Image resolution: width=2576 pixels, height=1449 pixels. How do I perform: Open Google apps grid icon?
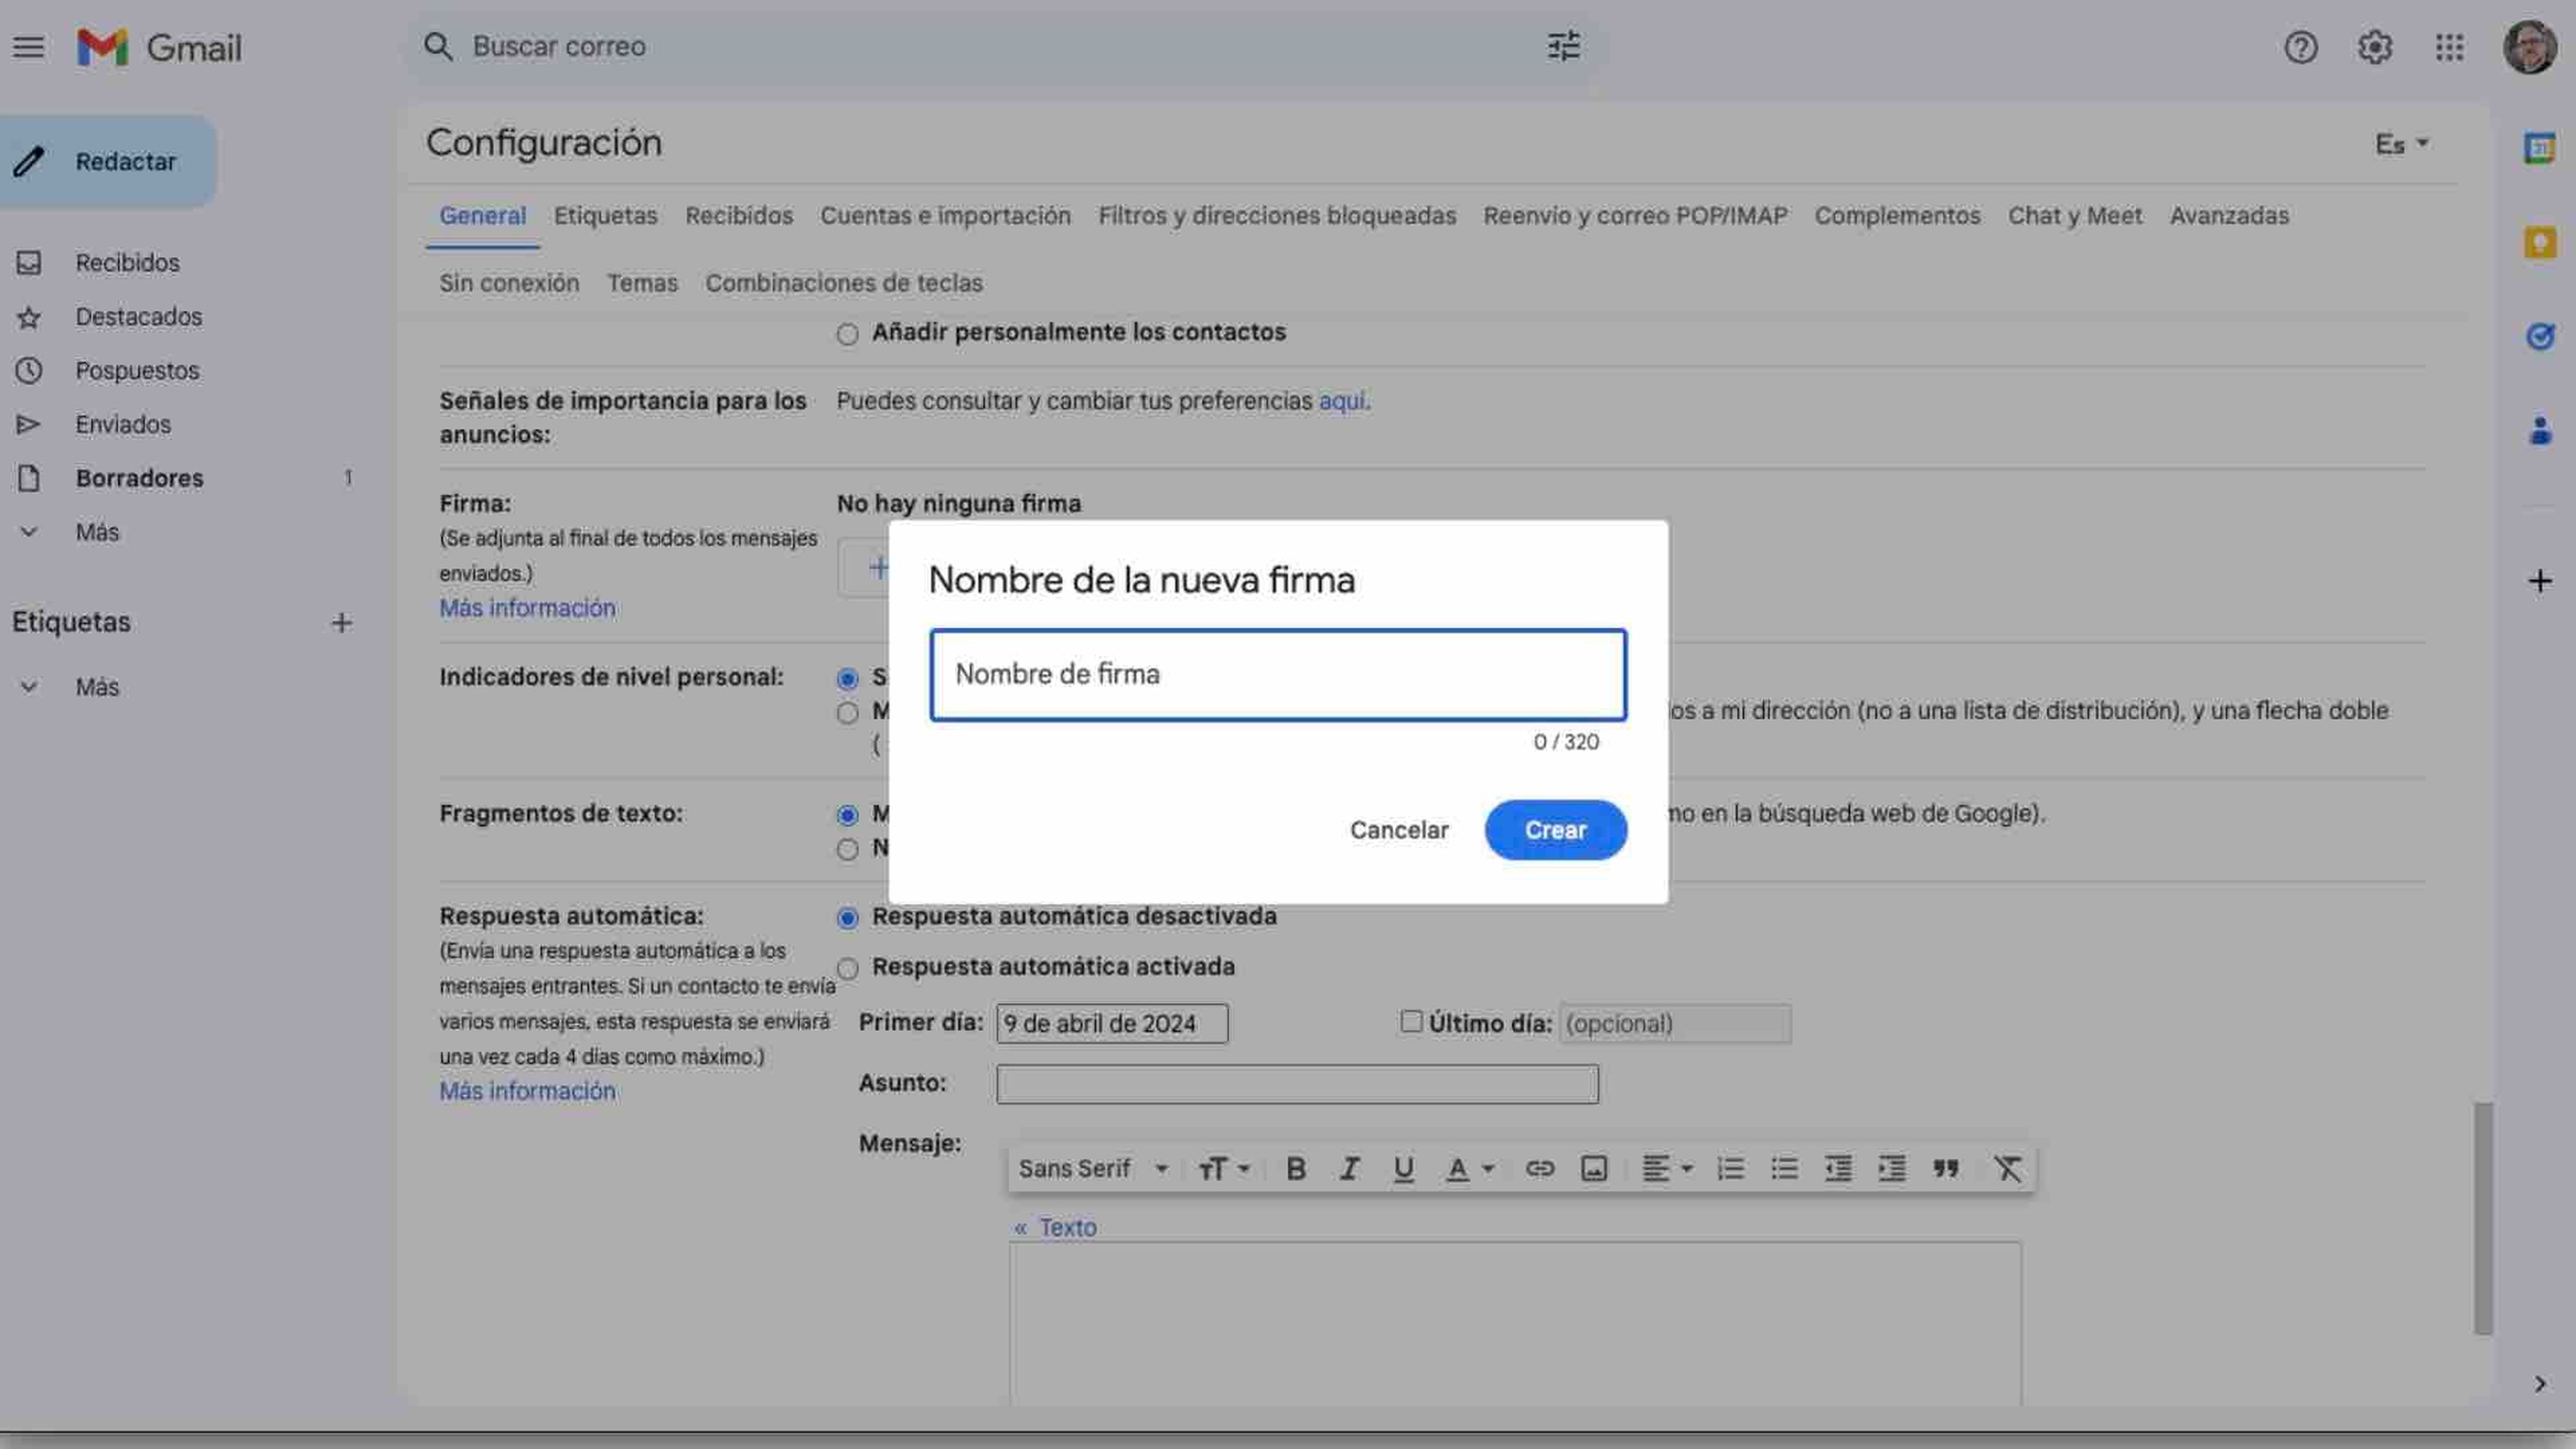click(x=2449, y=47)
